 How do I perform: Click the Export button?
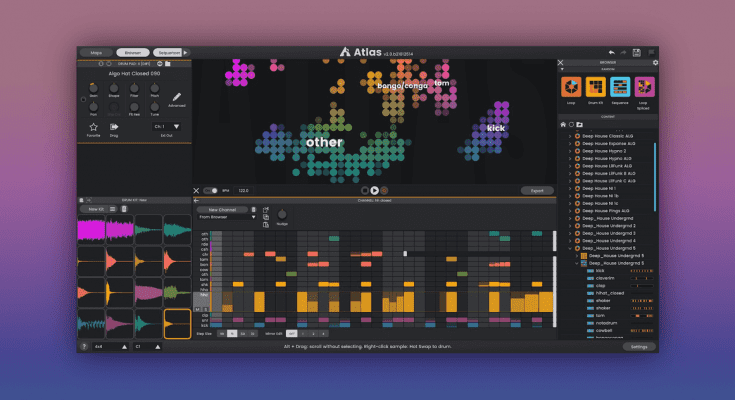tap(536, 190)
